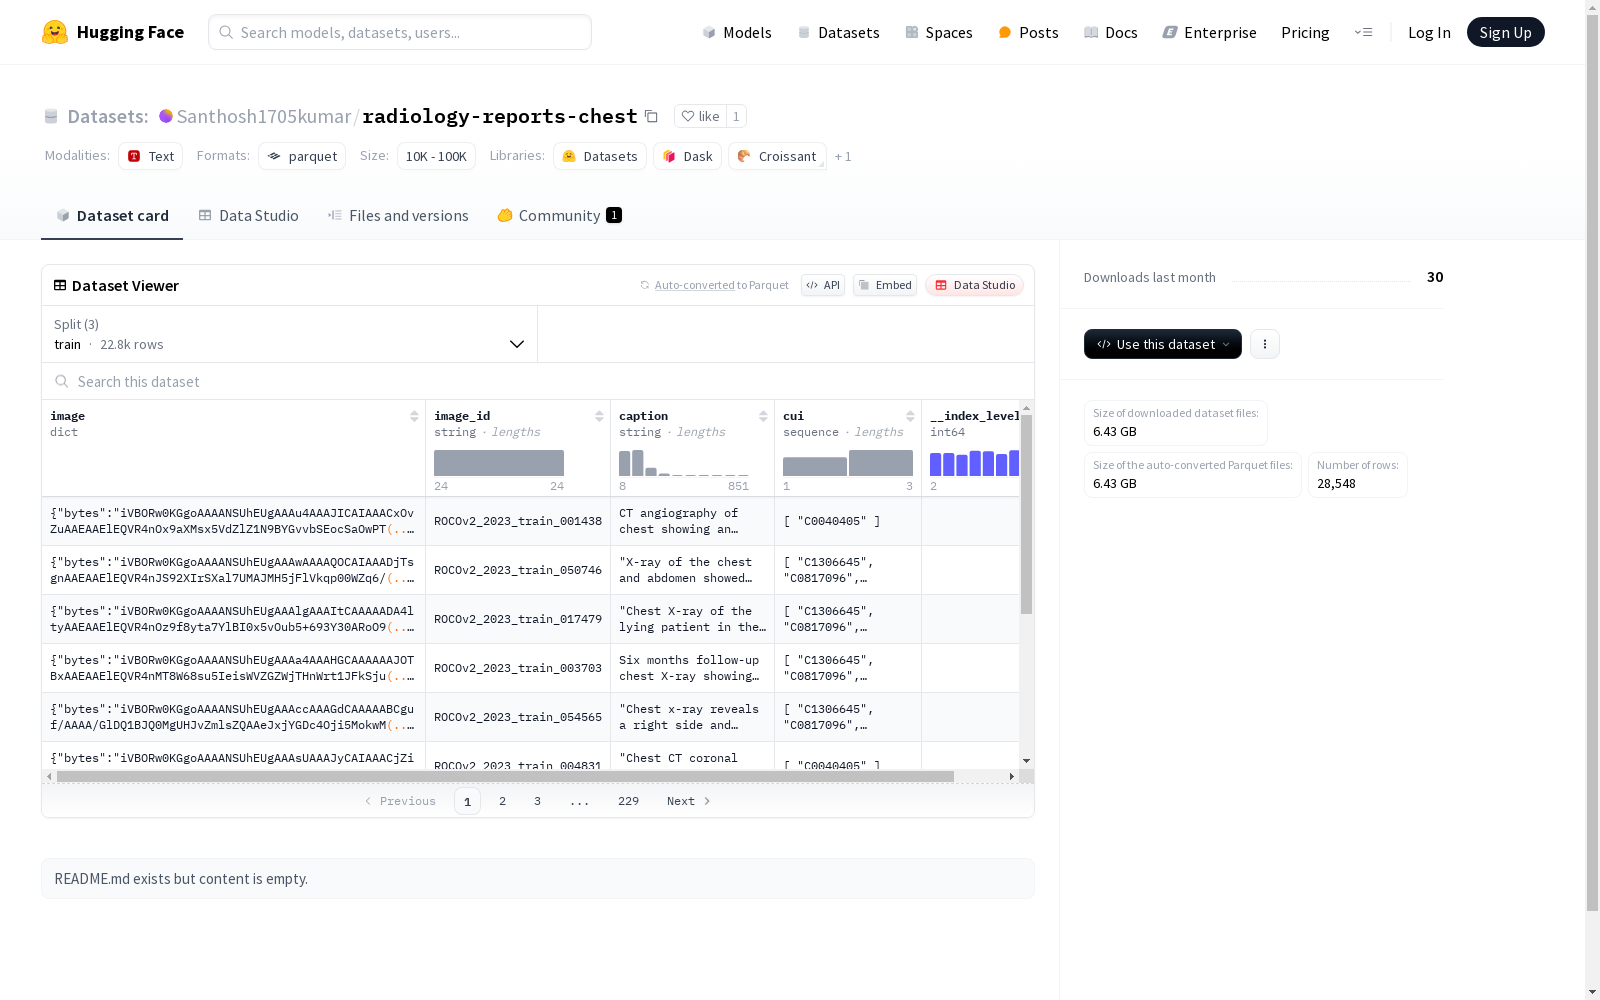Click the Santhosh1705kumar avatar icon
Screen dimensions: 1600x1000
point(166,116)
